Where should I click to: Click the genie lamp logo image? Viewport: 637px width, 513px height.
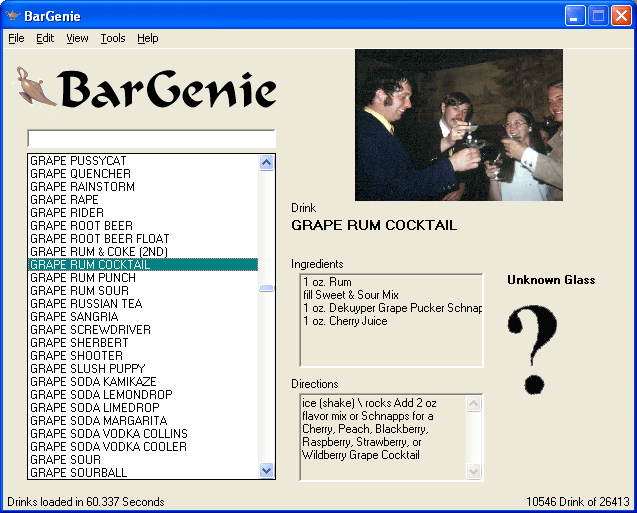tap(35, 87)
